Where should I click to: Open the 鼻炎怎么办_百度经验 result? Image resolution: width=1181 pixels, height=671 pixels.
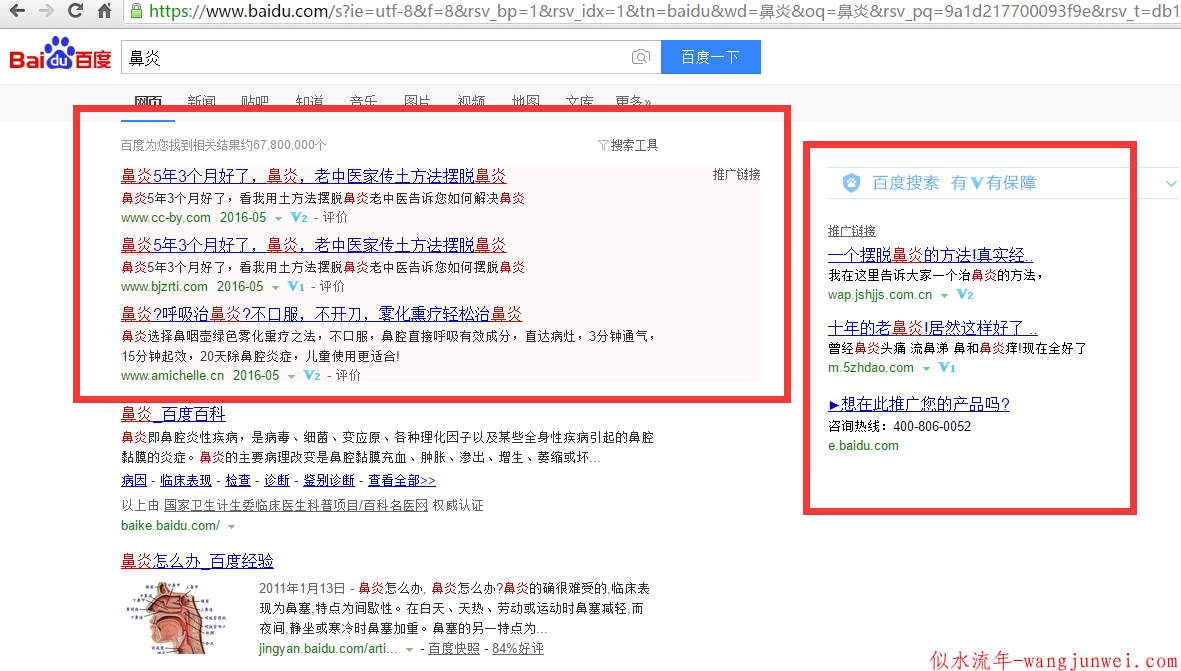pos(197,561)
